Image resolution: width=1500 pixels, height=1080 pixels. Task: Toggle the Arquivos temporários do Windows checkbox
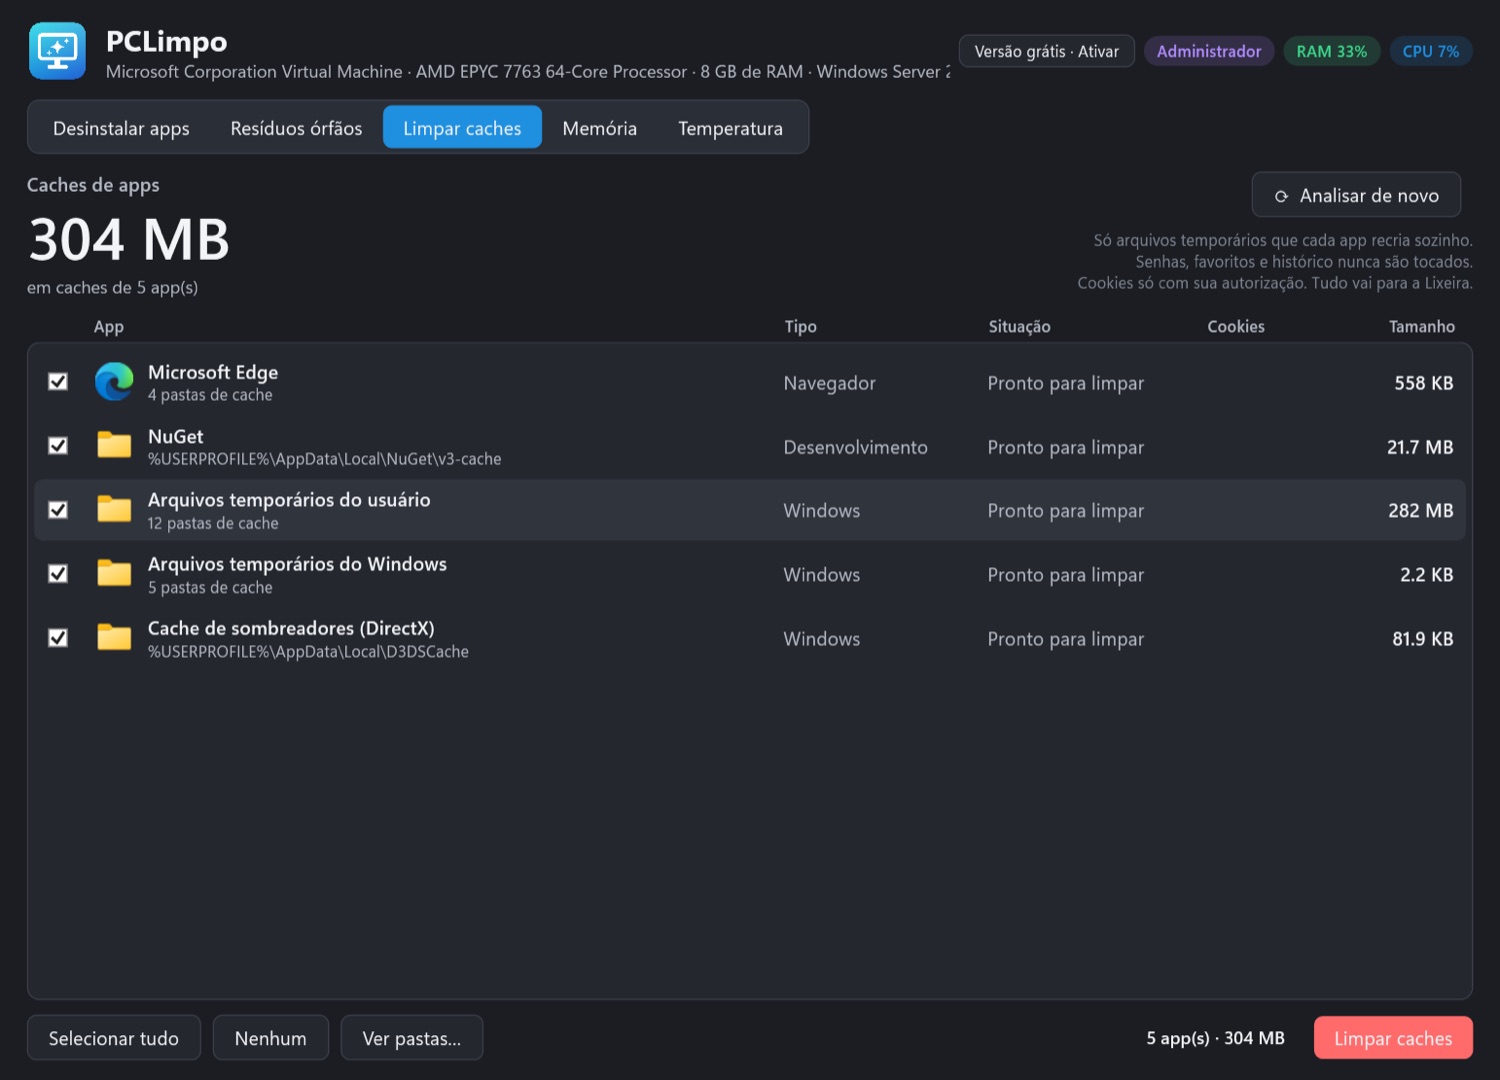[x=58, y=574]
